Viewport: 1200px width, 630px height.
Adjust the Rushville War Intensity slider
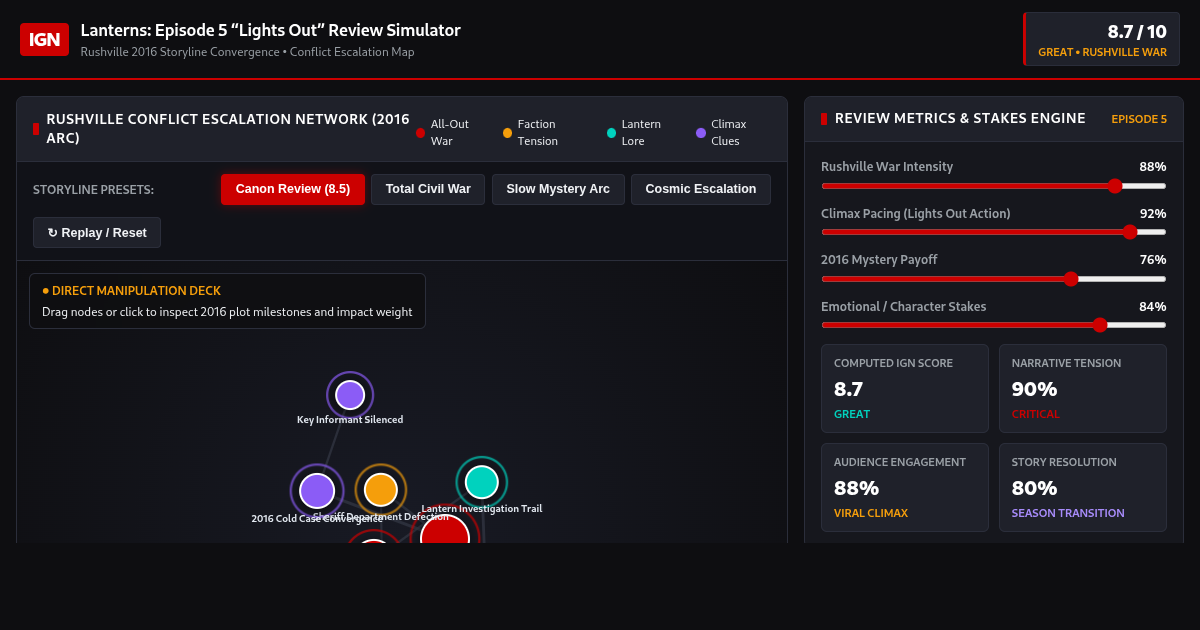click(994, 185)
